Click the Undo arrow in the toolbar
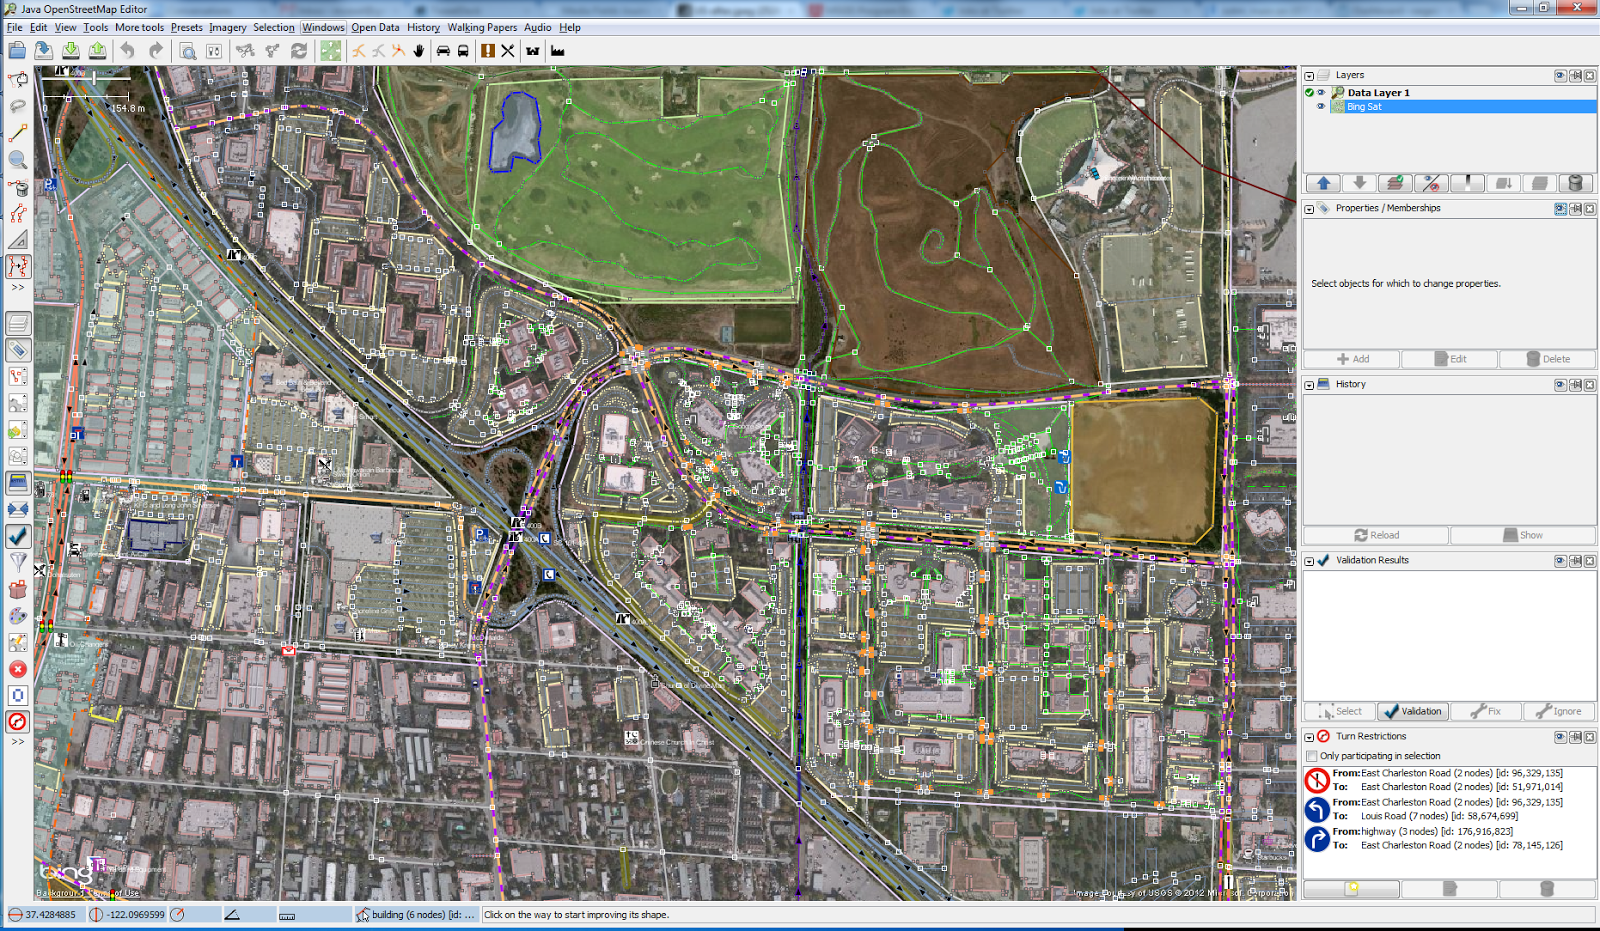The height and width of the screenshot is (931, 1600). tap(127, 51)
